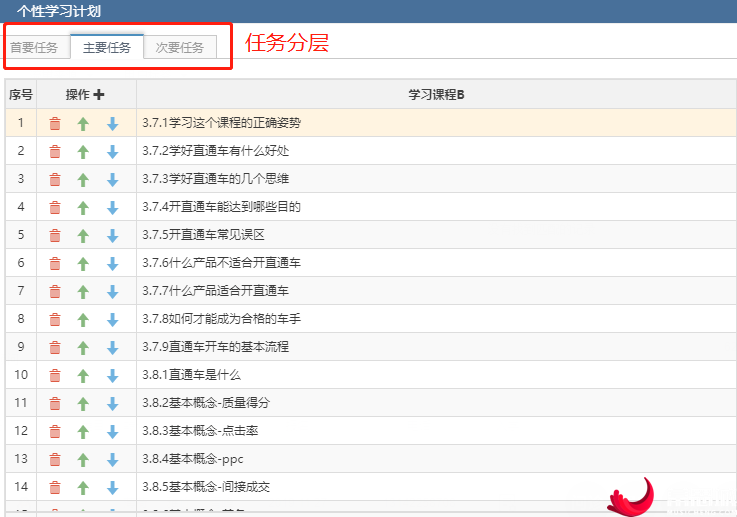The width and height of the screenshot is (737, 517).
Task: Move row 12 down
Action: tap(112, 431)
